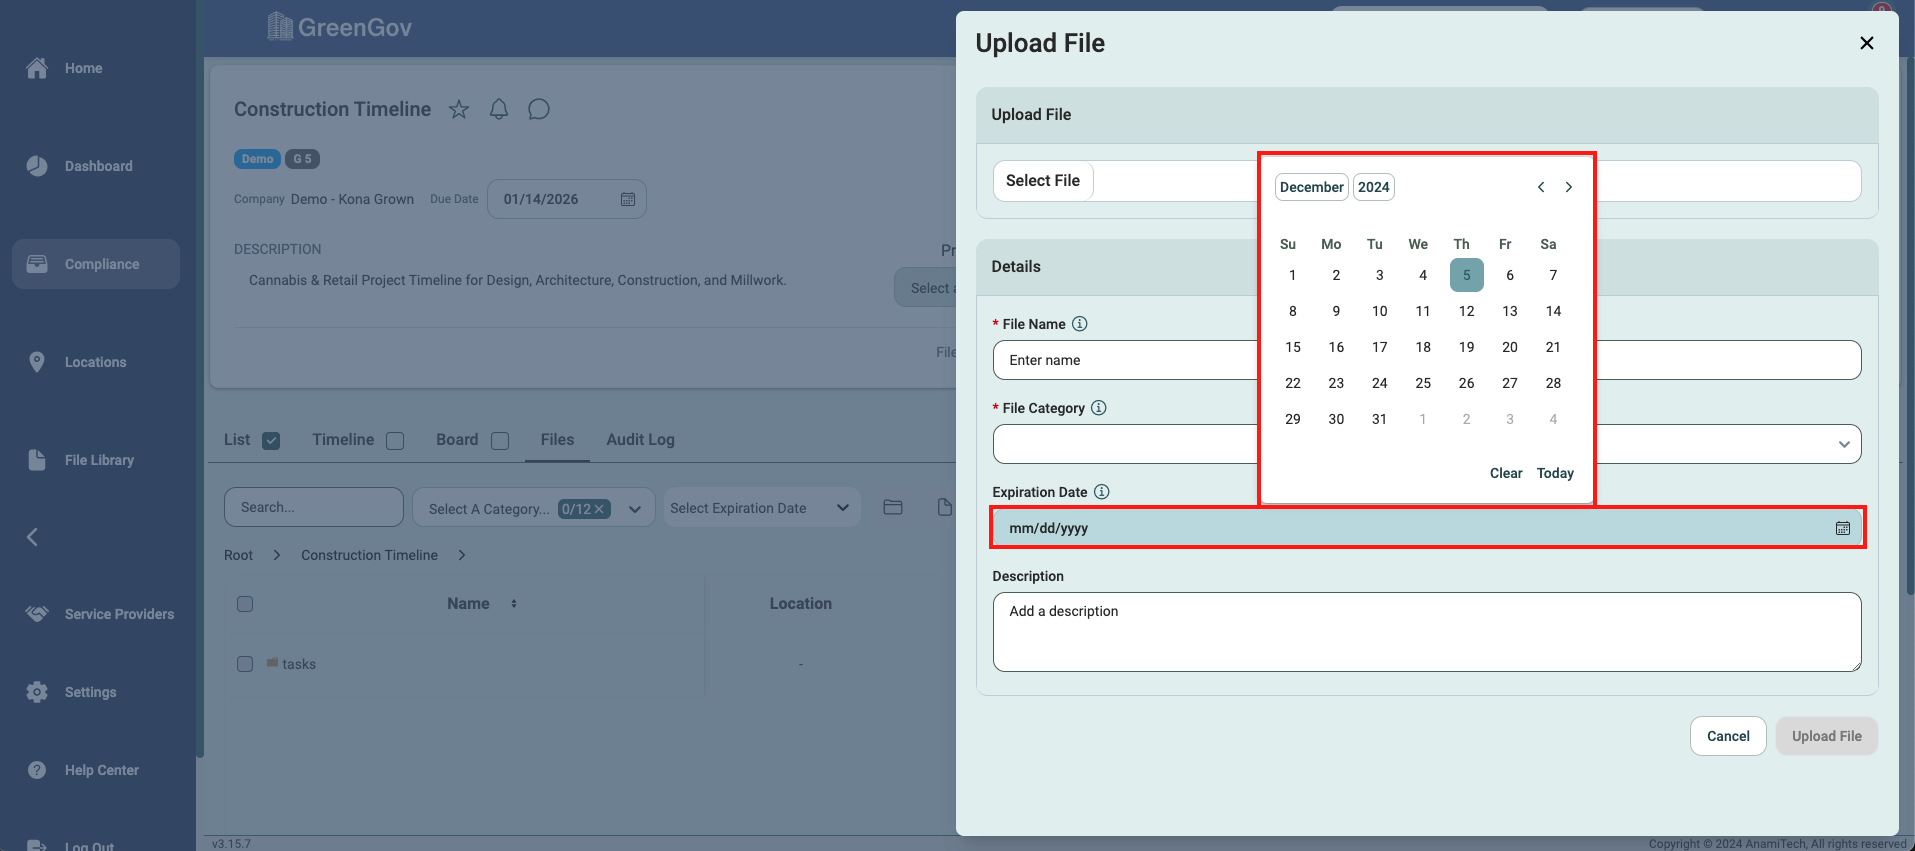Image resolution: width=1915 pixels, height=851 pixels.
Task: Check the tasks folder row checkbox
Action: click(x=245, y=664)
